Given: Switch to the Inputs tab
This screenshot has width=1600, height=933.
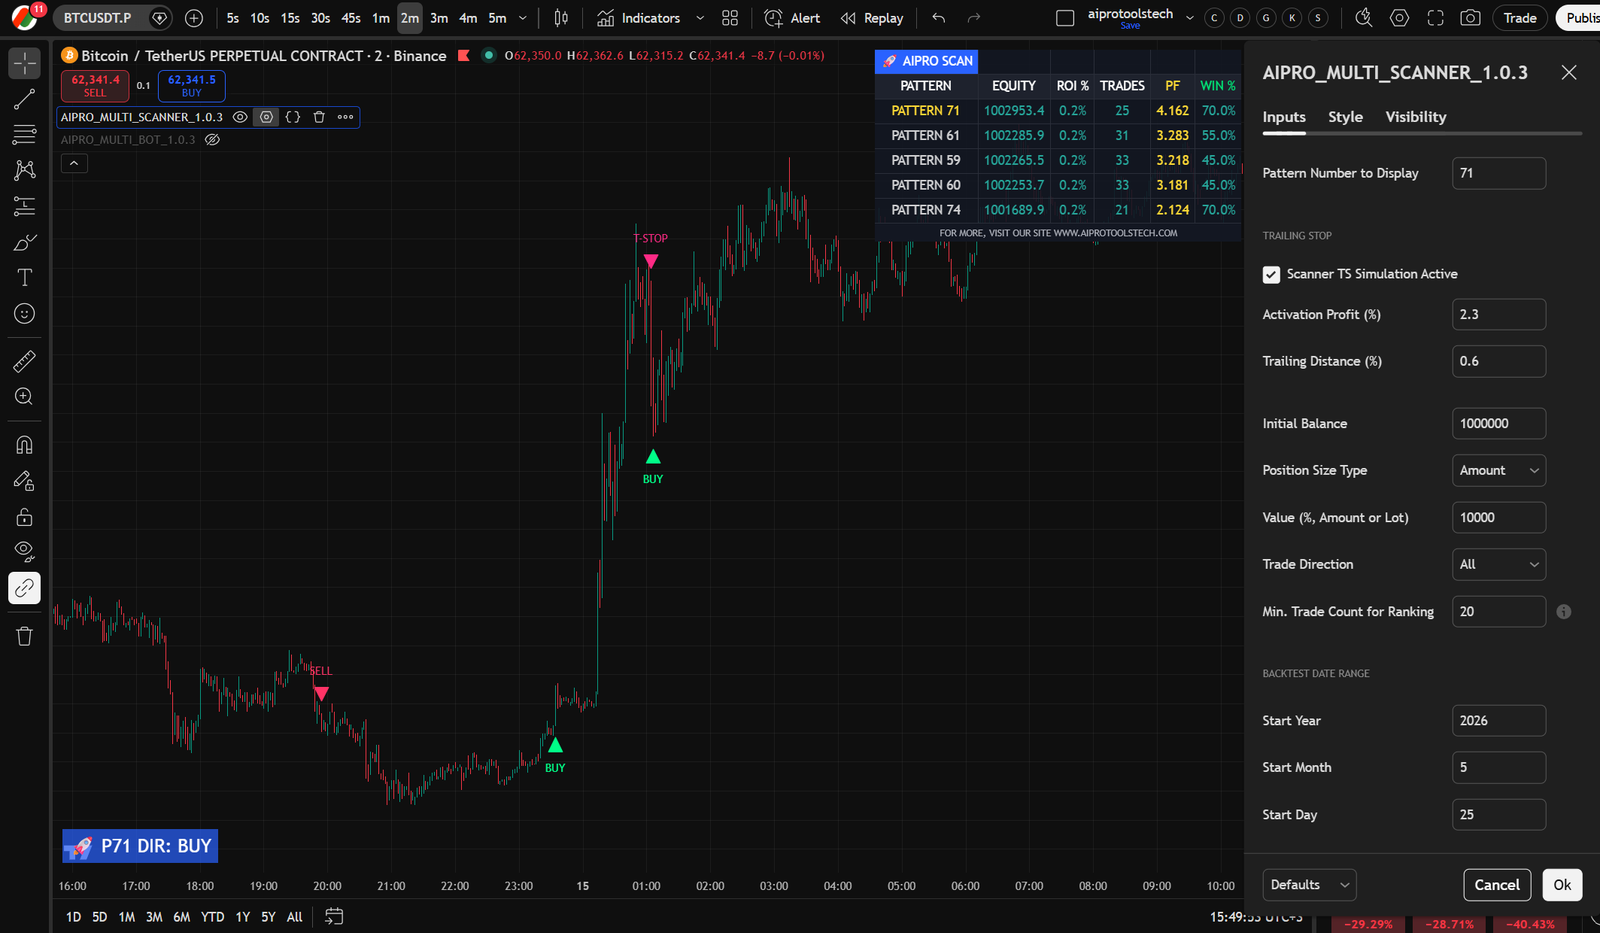Looking at the screenshot, I should [x=1284, y=117].
